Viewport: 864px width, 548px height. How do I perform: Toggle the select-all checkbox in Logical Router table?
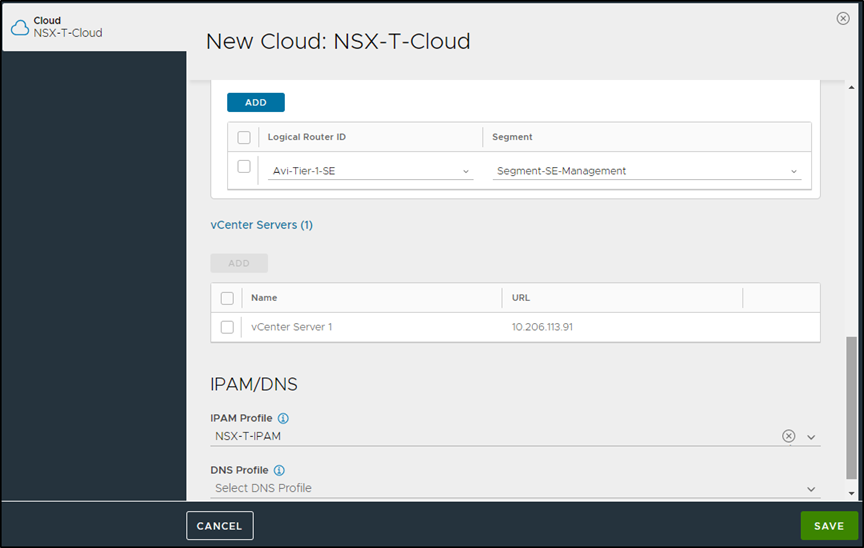coord(244,137)
